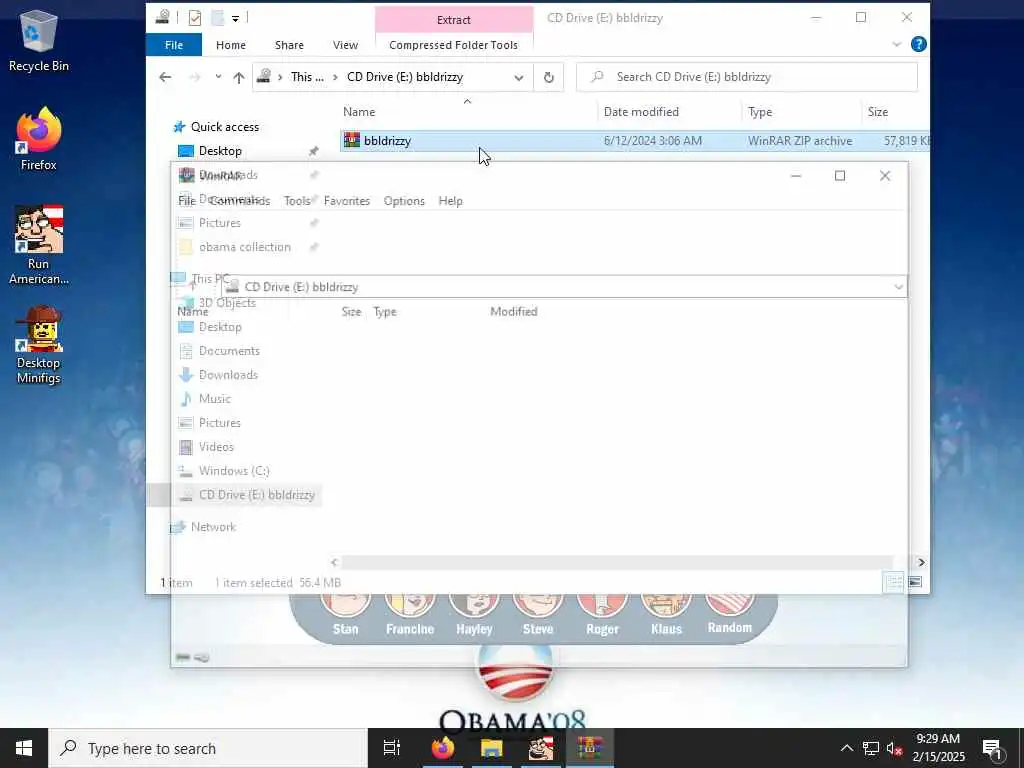Viewport: 1024px width, 768px height.
Task: Unpin Desktop using its pin icon
Action: pyautogui.click(x=313, y=151)
